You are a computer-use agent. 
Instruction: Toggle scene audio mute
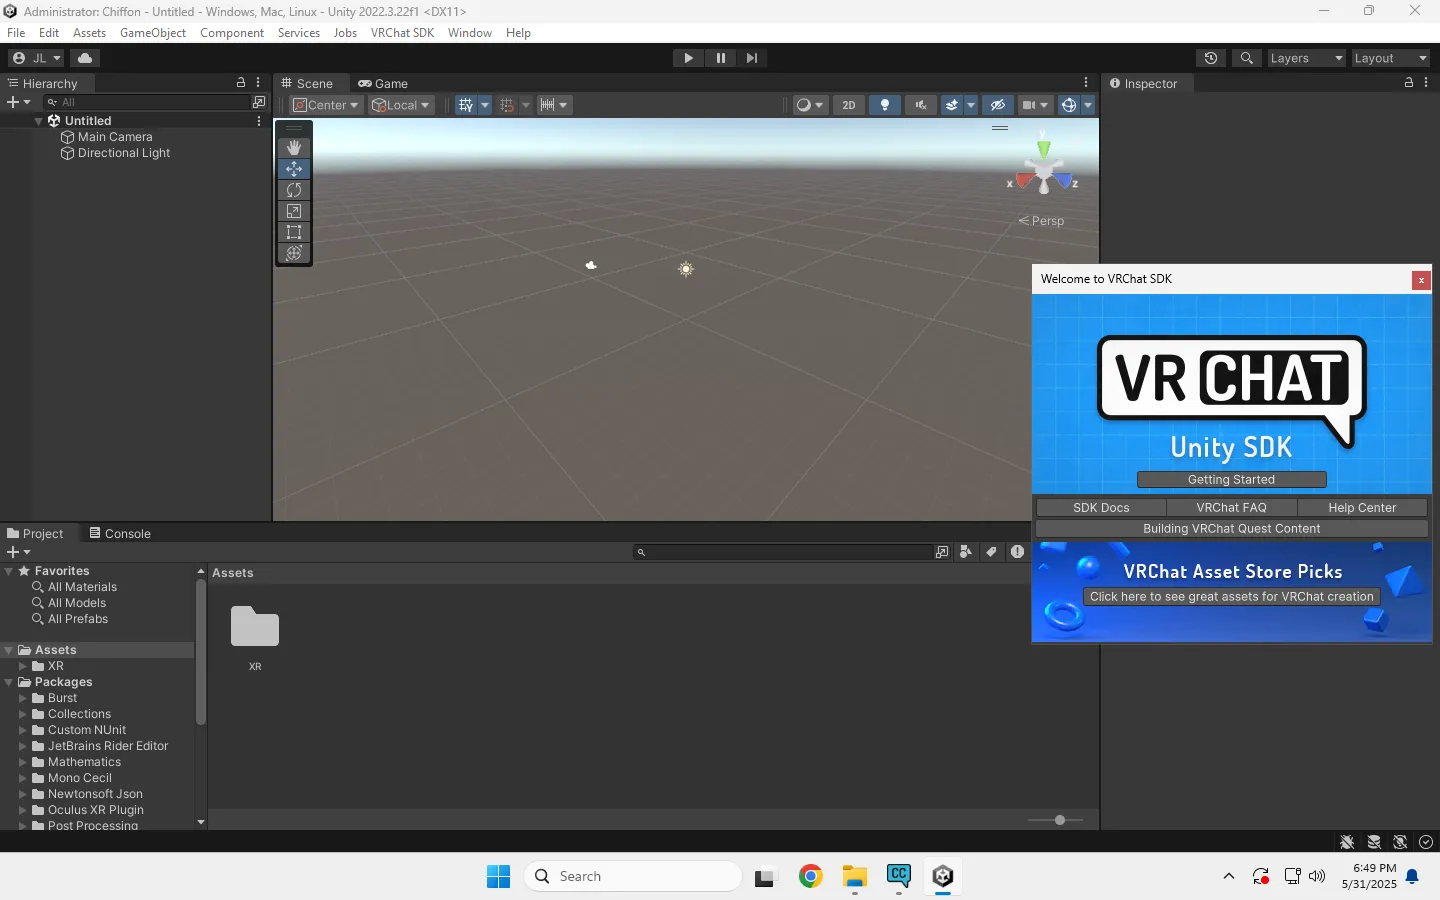[x=921, y=105]
